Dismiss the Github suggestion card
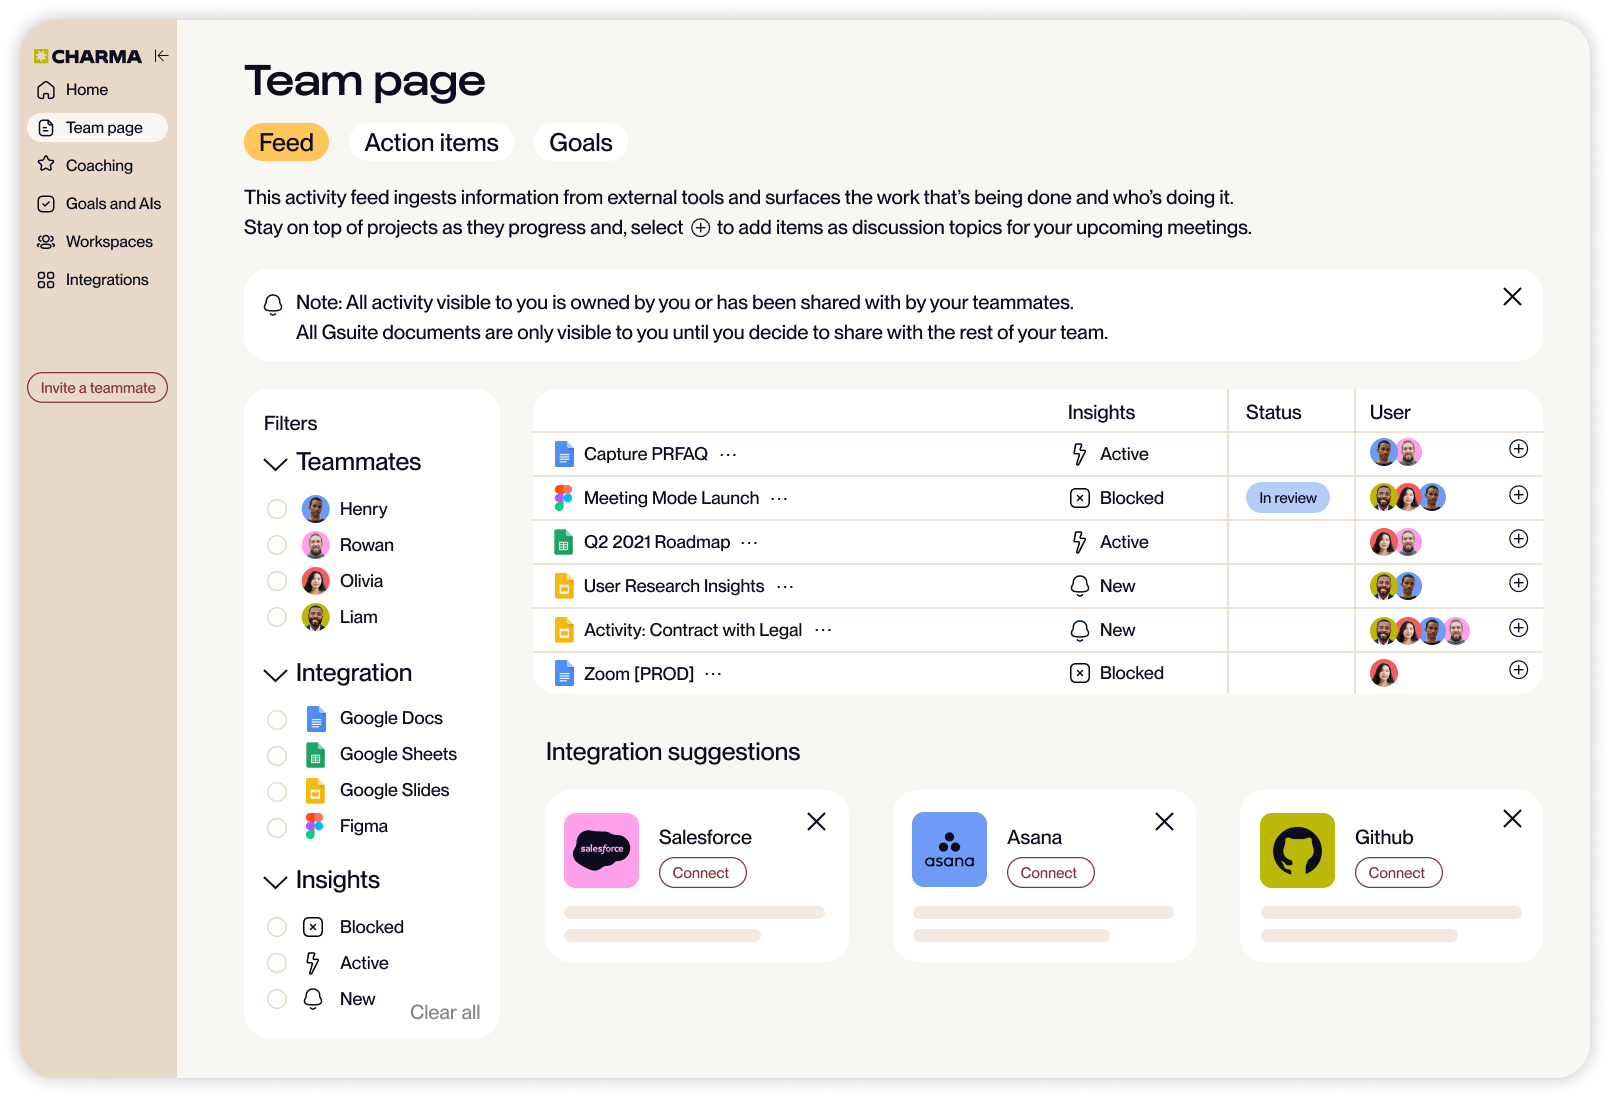The height and width of the screenshot is (1098, 1610). (1512, 819)
